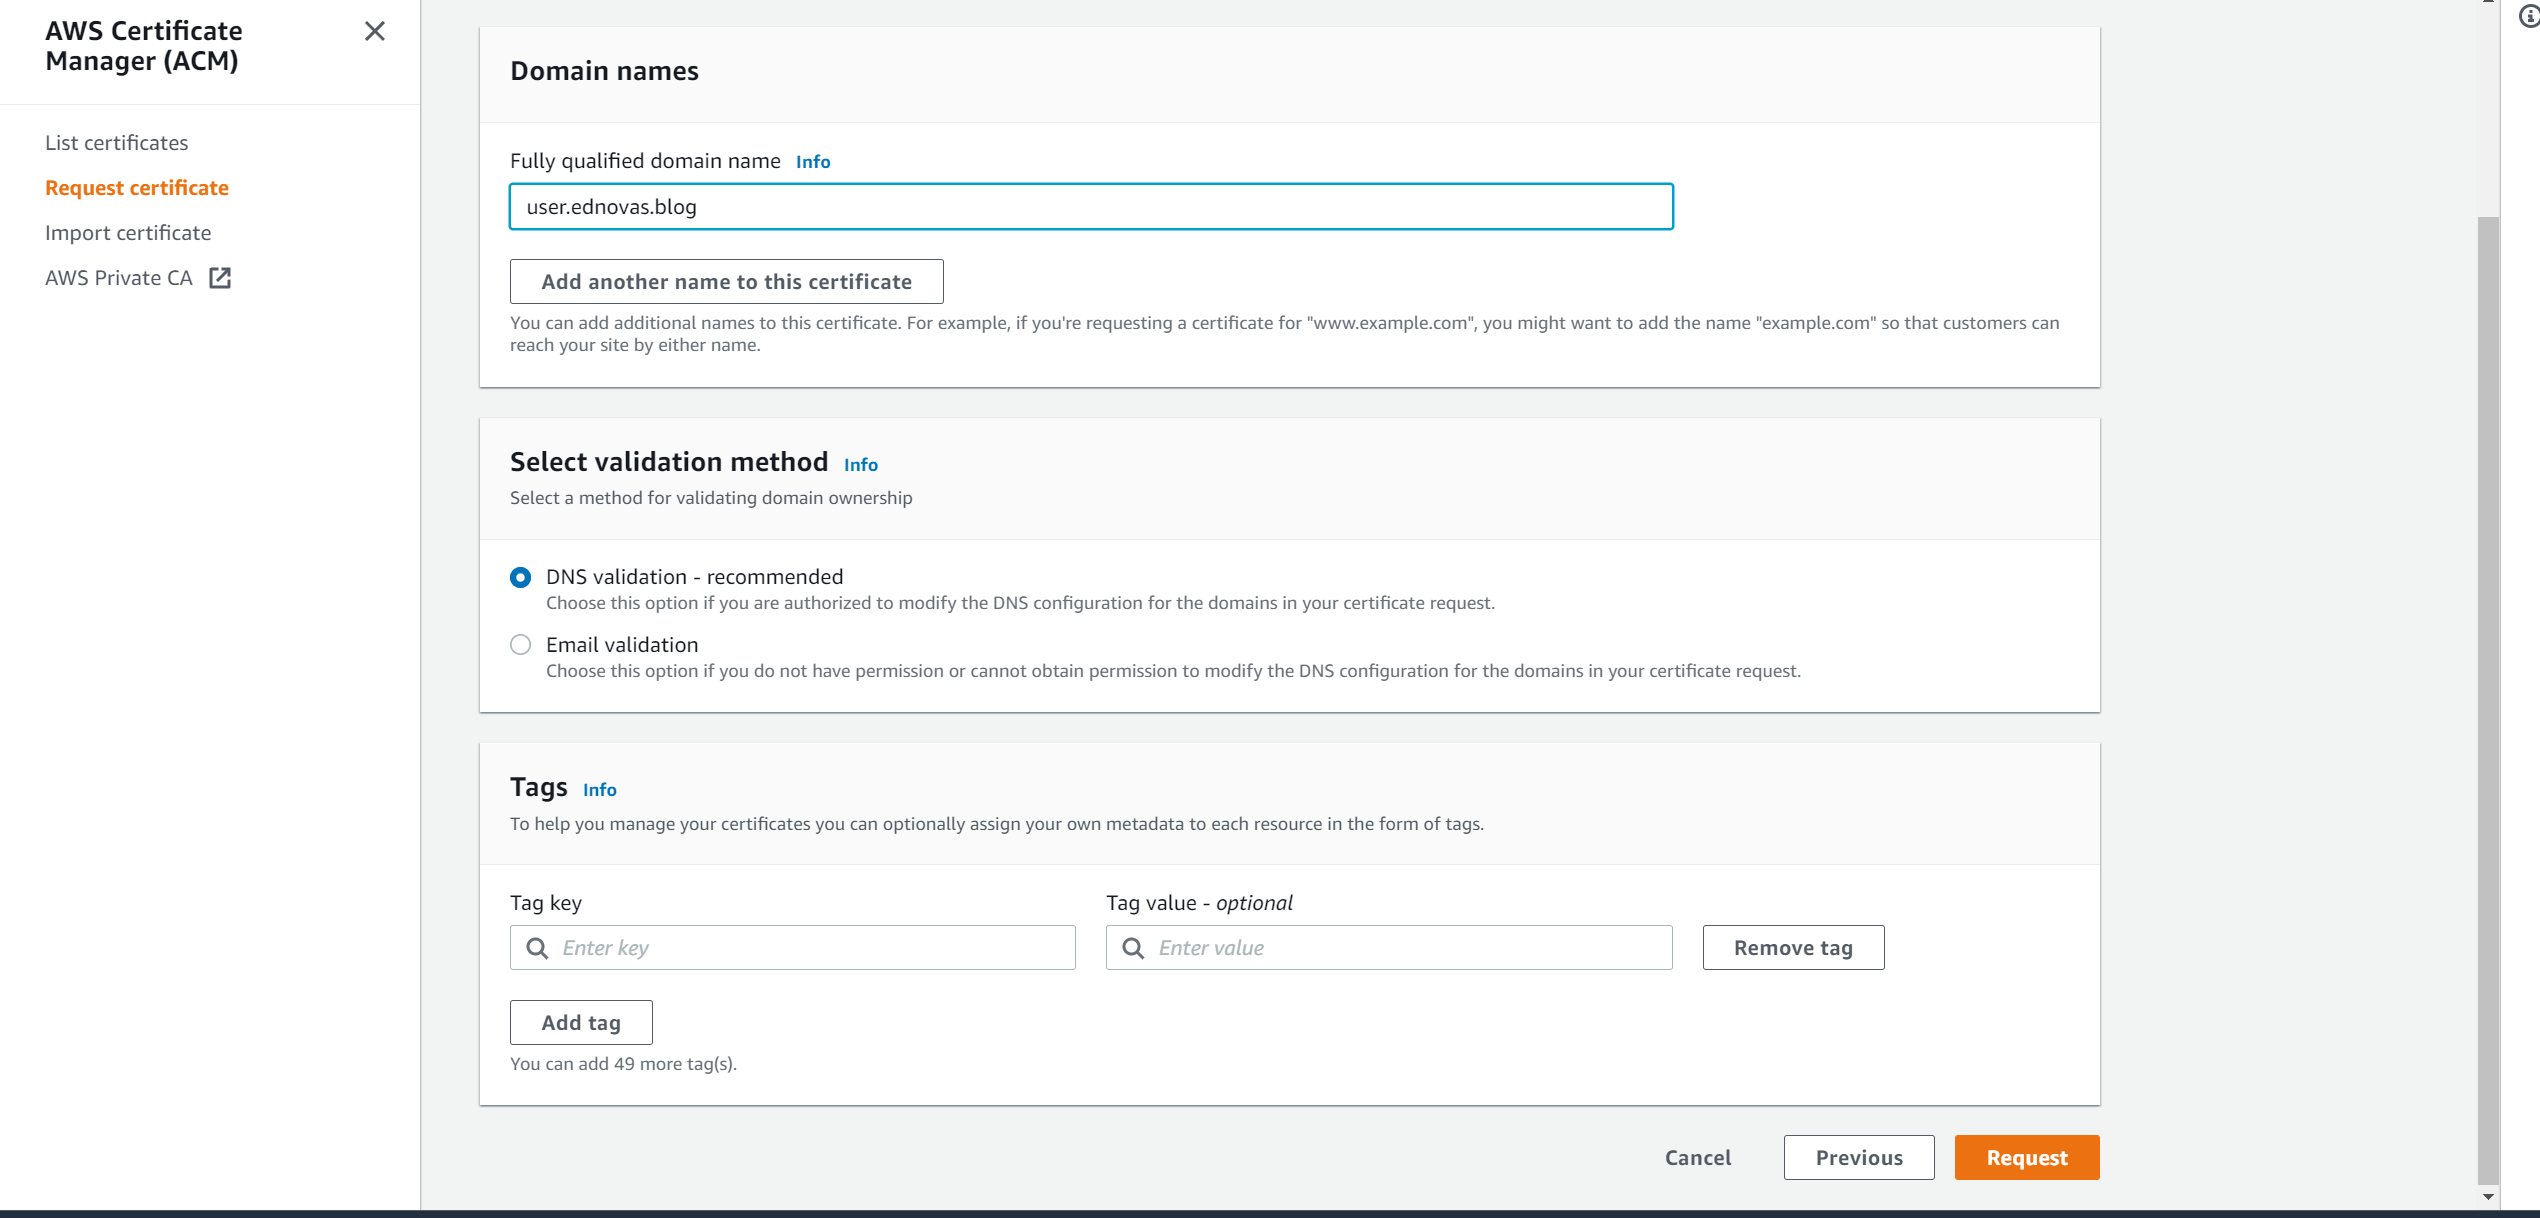Open Info beside Select validation method
2540x1218 pixels.
[x=861, y=464]
